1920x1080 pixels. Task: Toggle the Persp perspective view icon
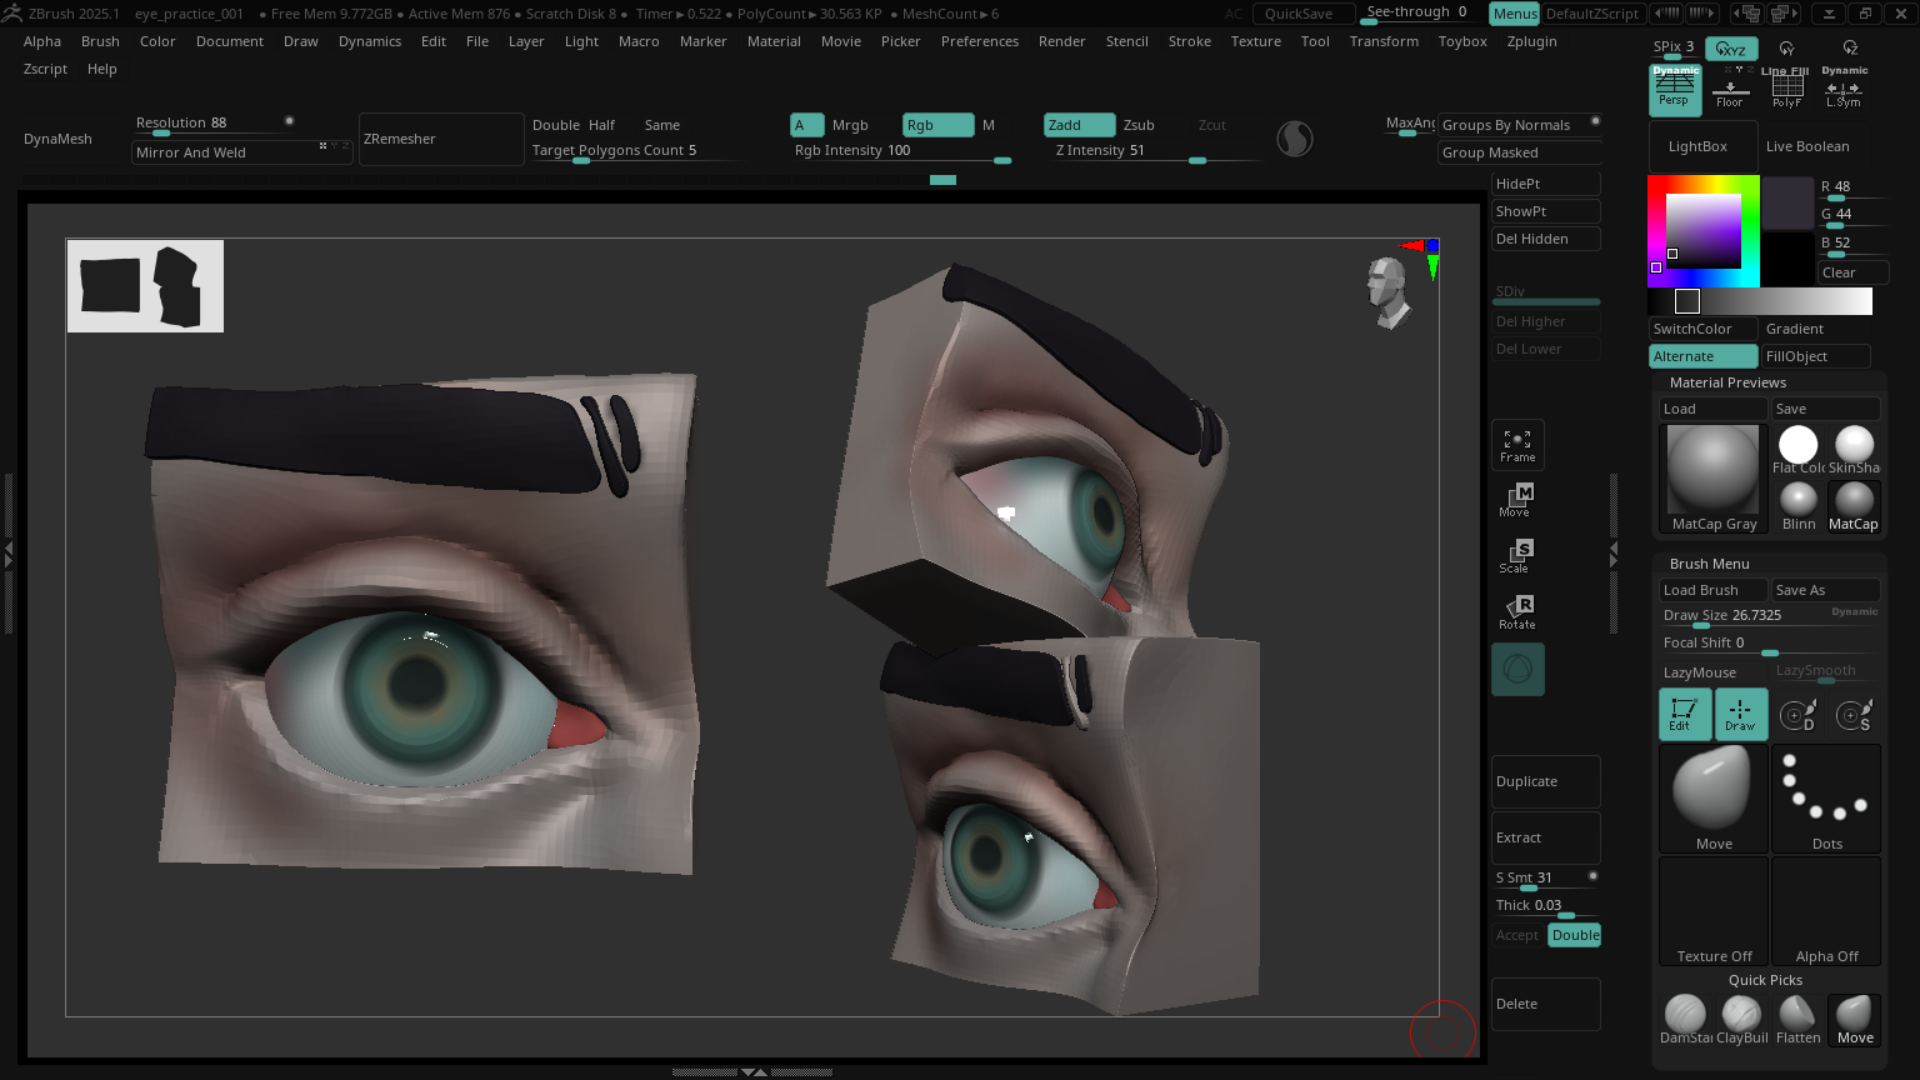pyautogui.click(x=1674, y=90)
